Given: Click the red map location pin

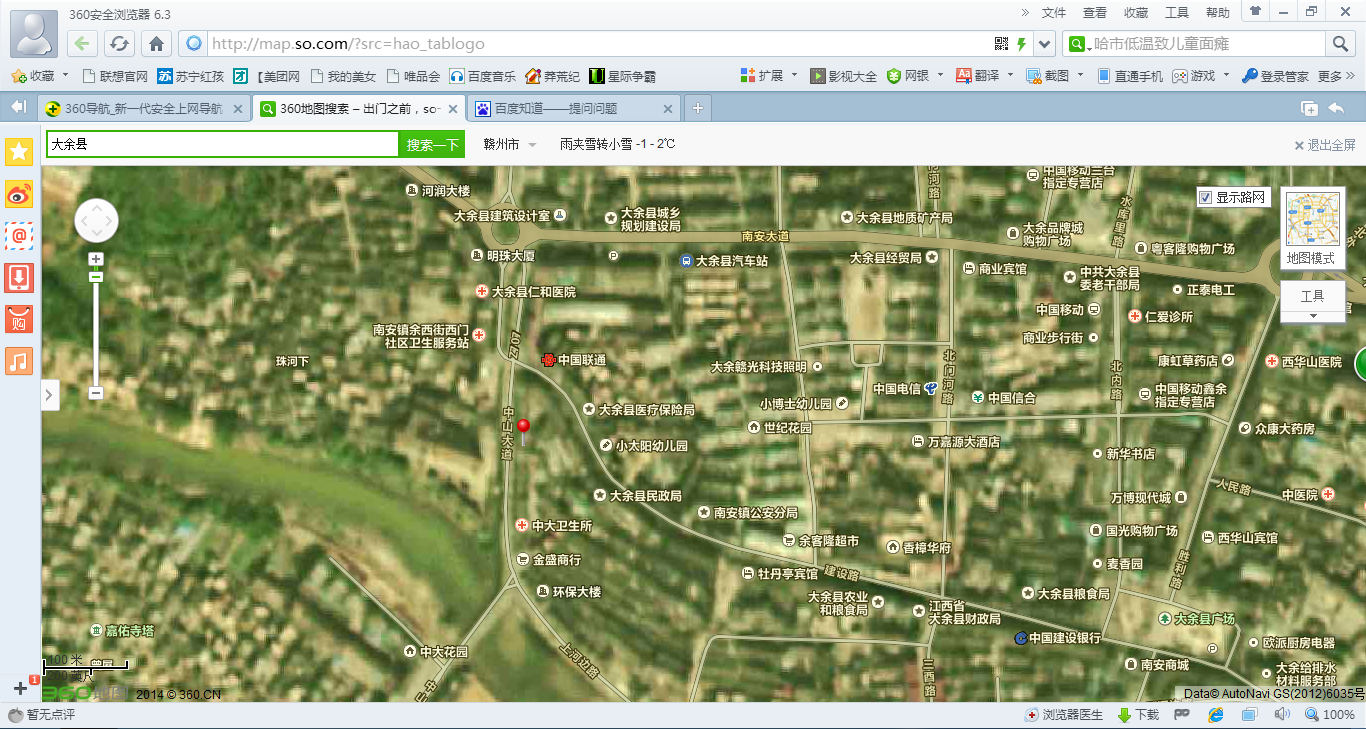Looking at the screenshot, I should click(x=523, y=430).
